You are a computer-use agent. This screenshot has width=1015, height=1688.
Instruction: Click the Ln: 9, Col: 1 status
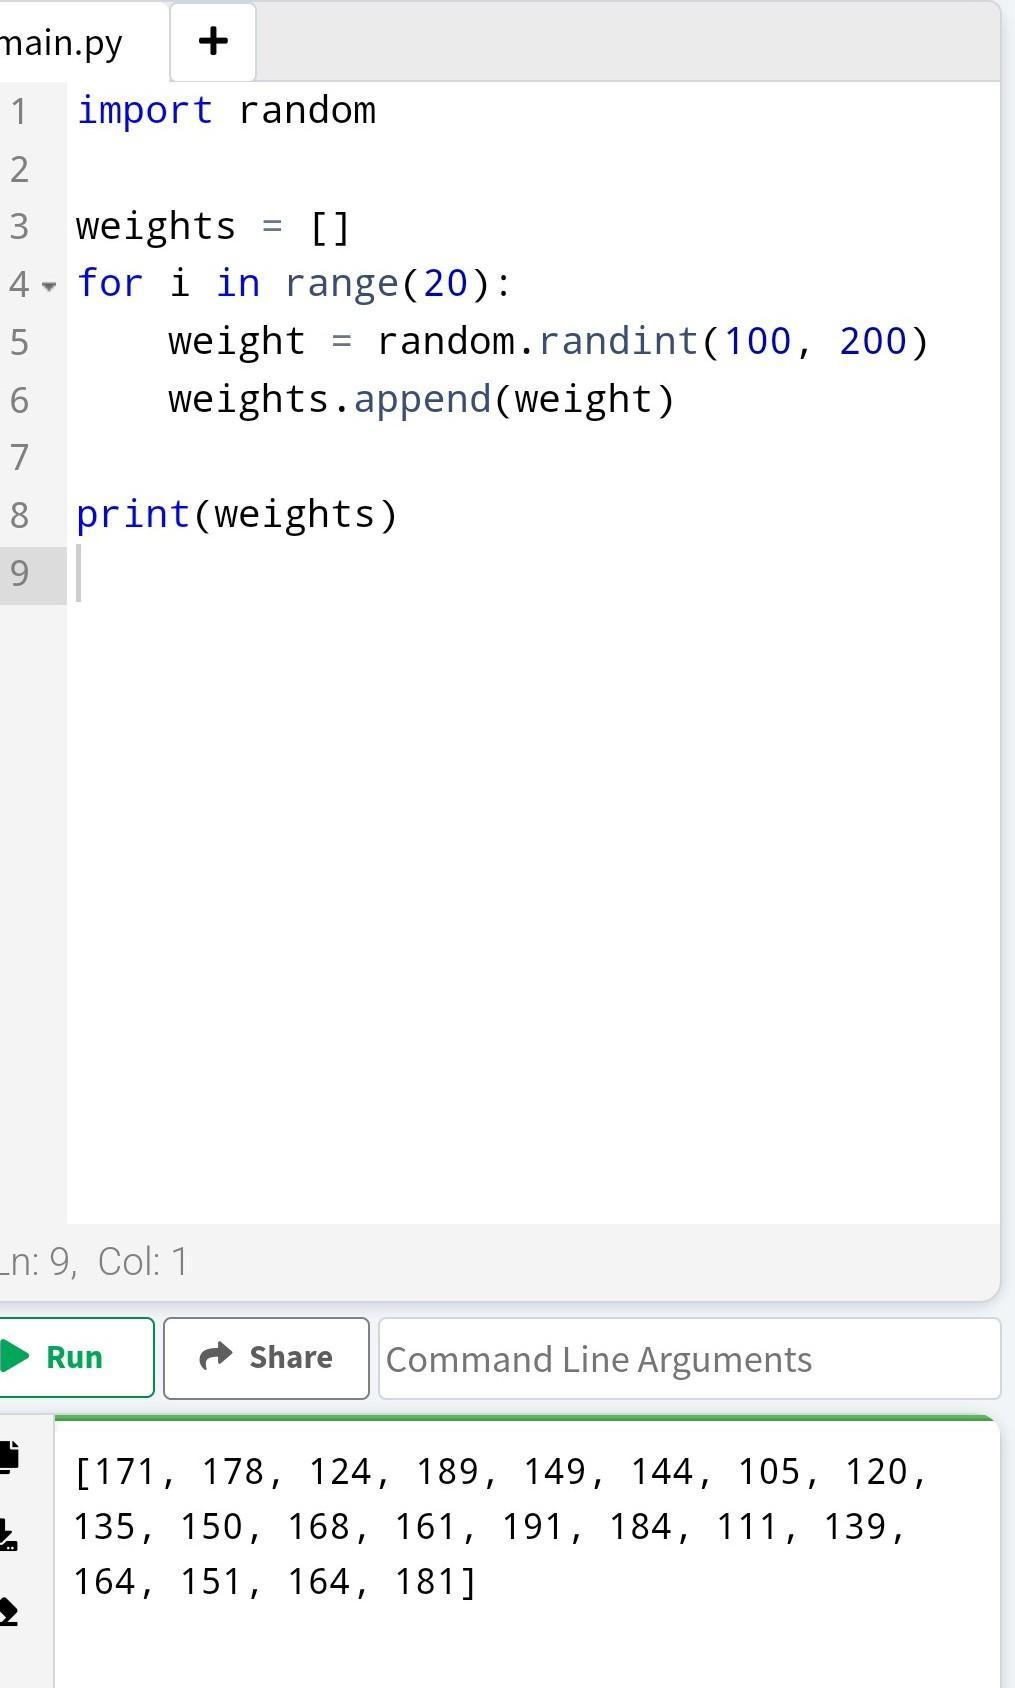coord(95,1262)
